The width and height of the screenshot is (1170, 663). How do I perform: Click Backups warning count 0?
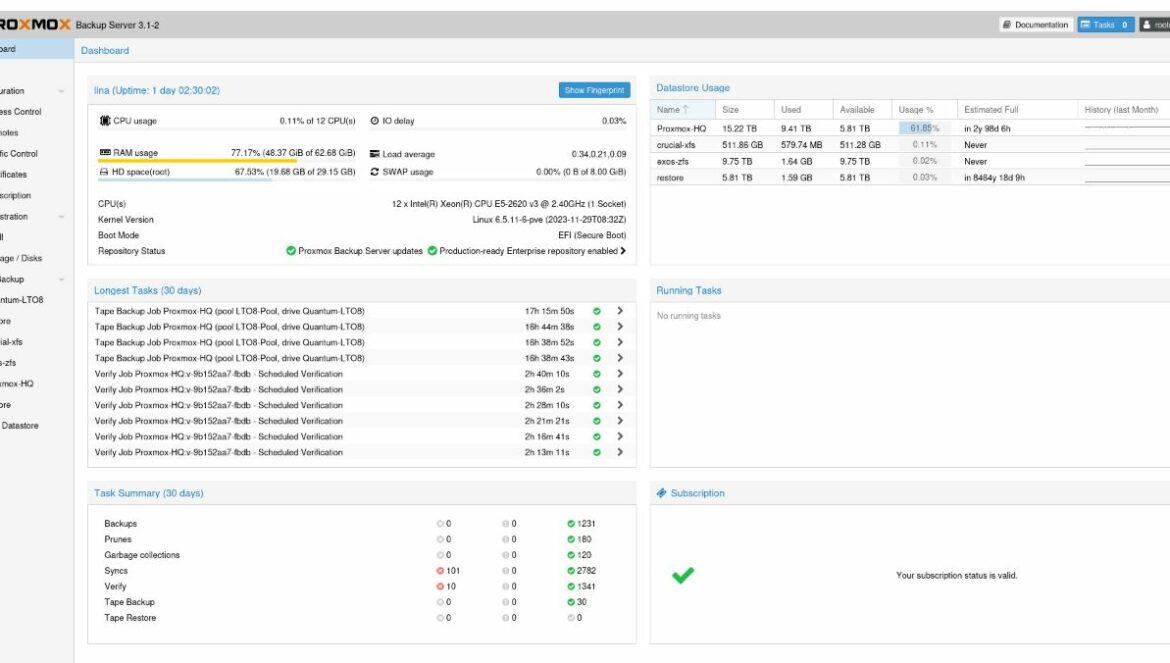509,524
